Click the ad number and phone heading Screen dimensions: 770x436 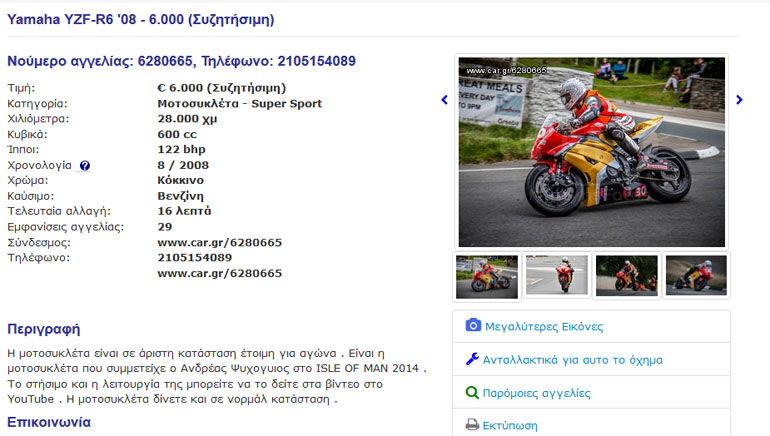pyautogui.click(x=181, y=61)
